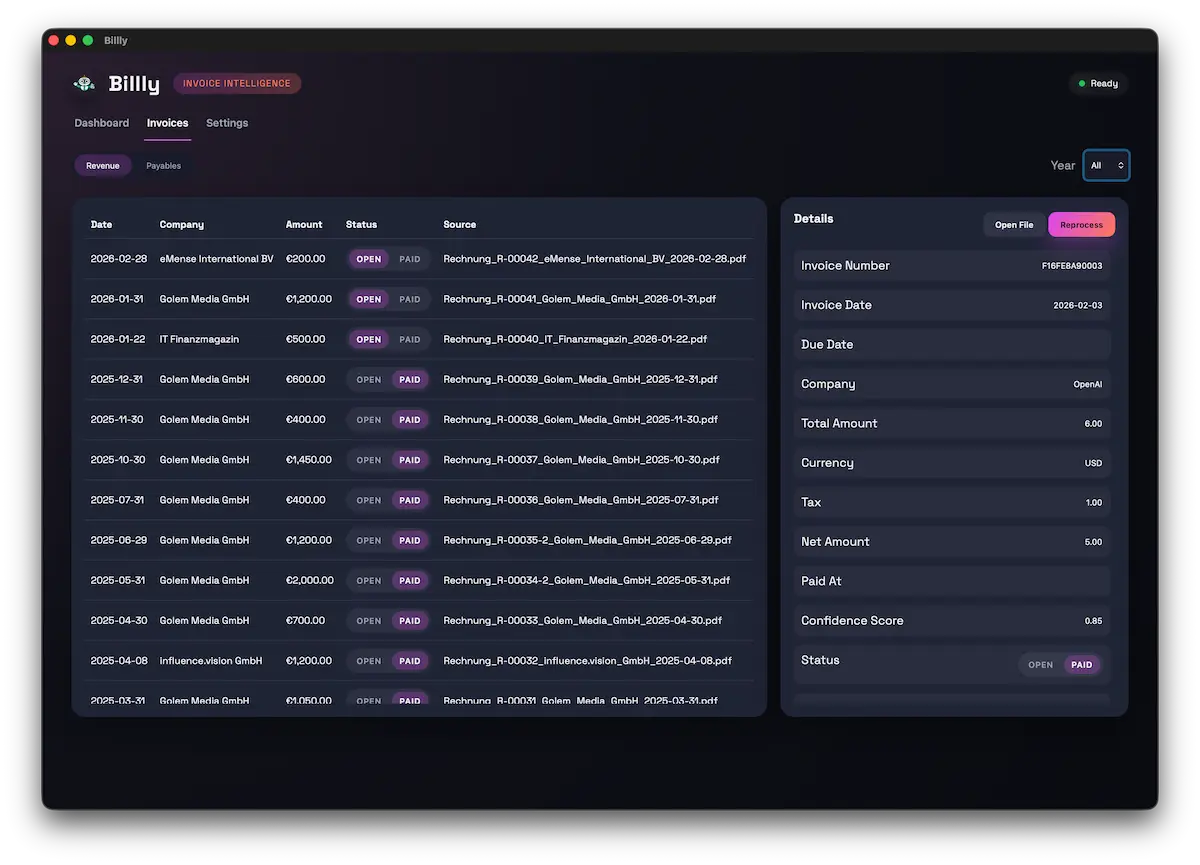Set Status to OPEN in Details panel
1200x865 pixels.
1040,664
